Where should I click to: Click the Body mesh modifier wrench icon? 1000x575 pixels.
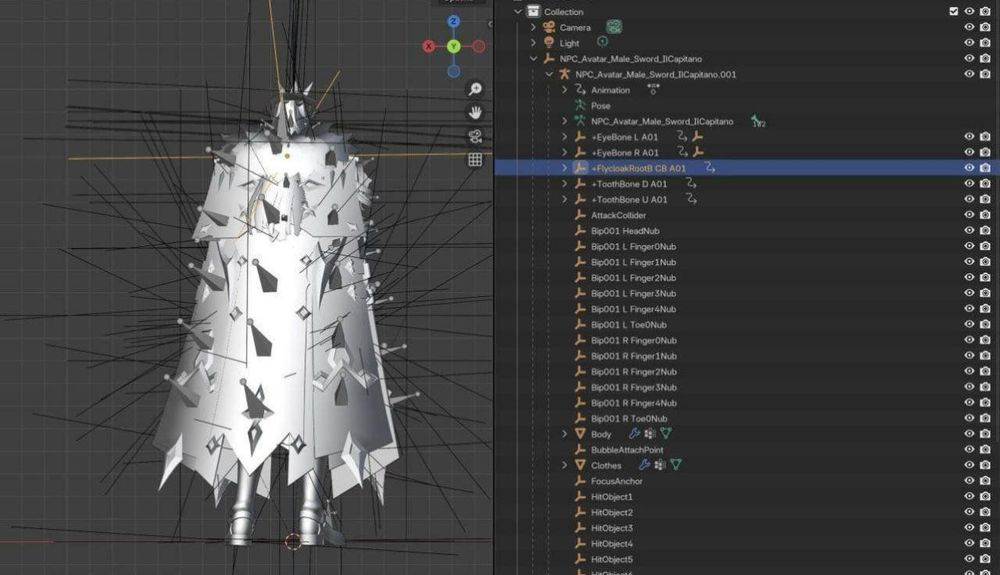pos(633,434)
